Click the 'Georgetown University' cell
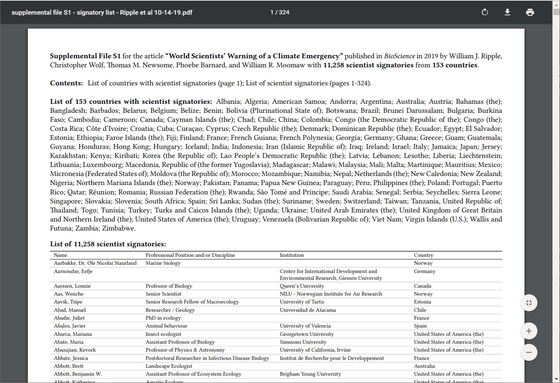This screenshot has height=383, width=560. 306,334
